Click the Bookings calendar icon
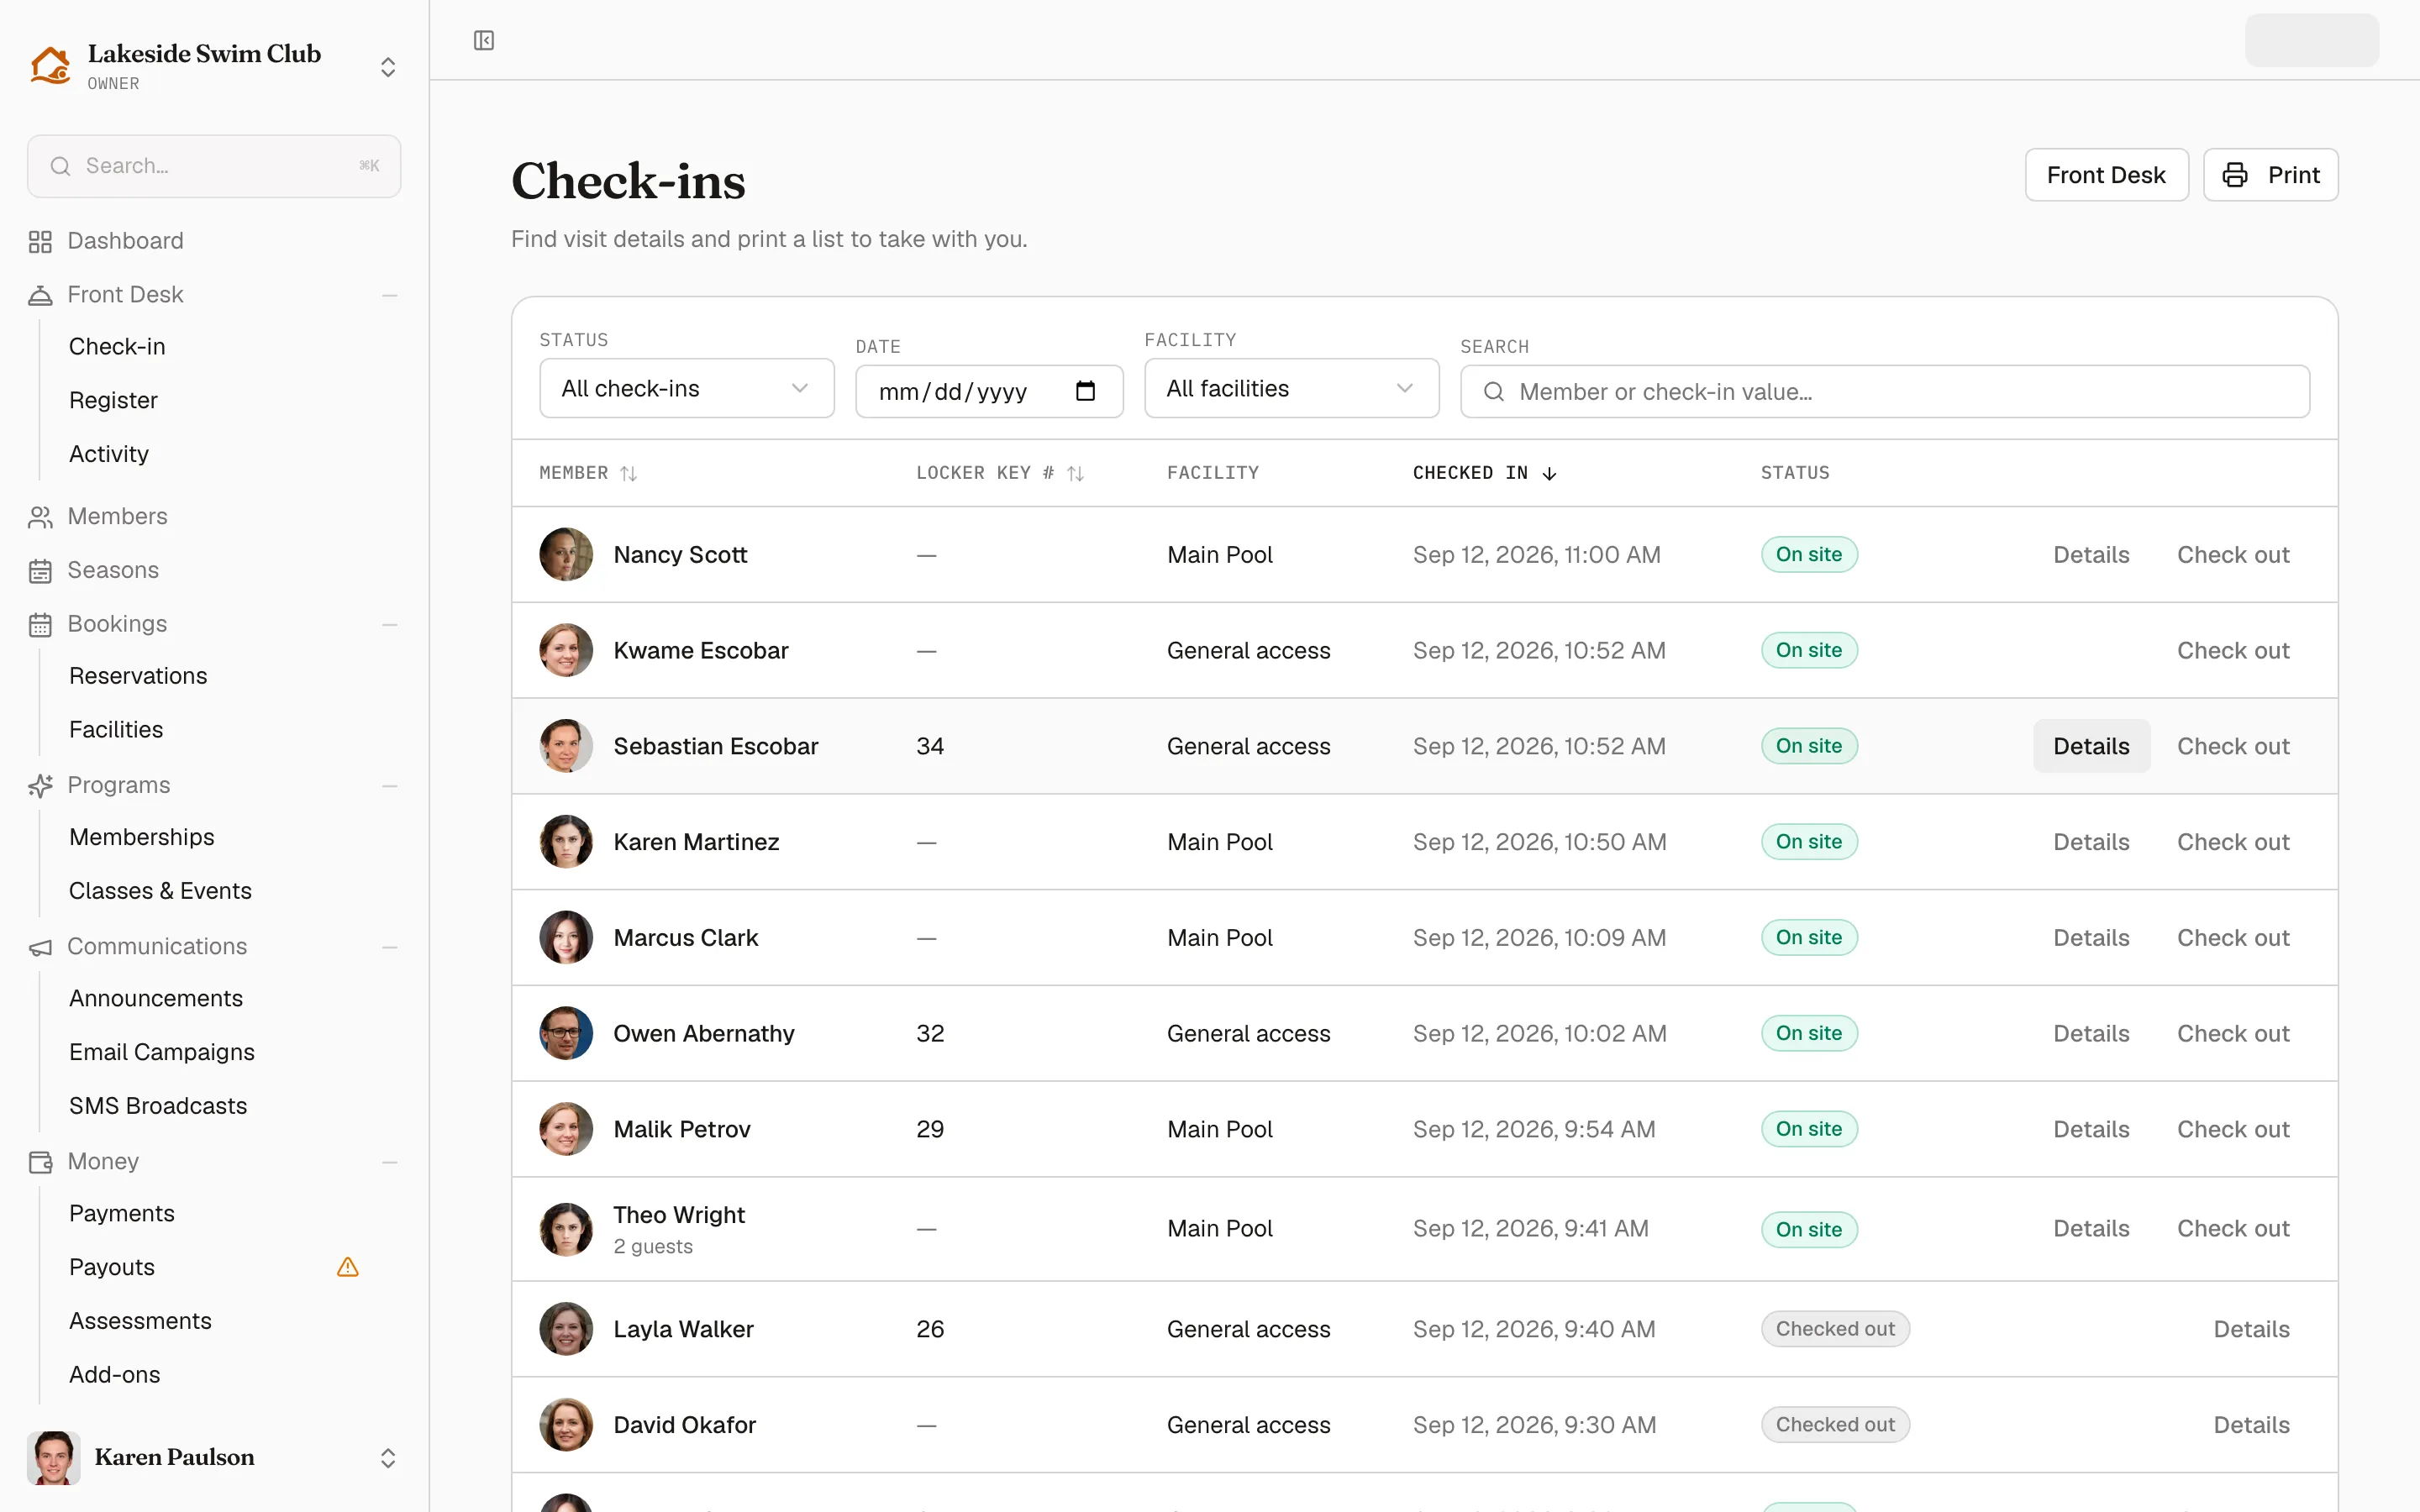Screen dimensions: 2420x1512 click(x=40, y=625)
